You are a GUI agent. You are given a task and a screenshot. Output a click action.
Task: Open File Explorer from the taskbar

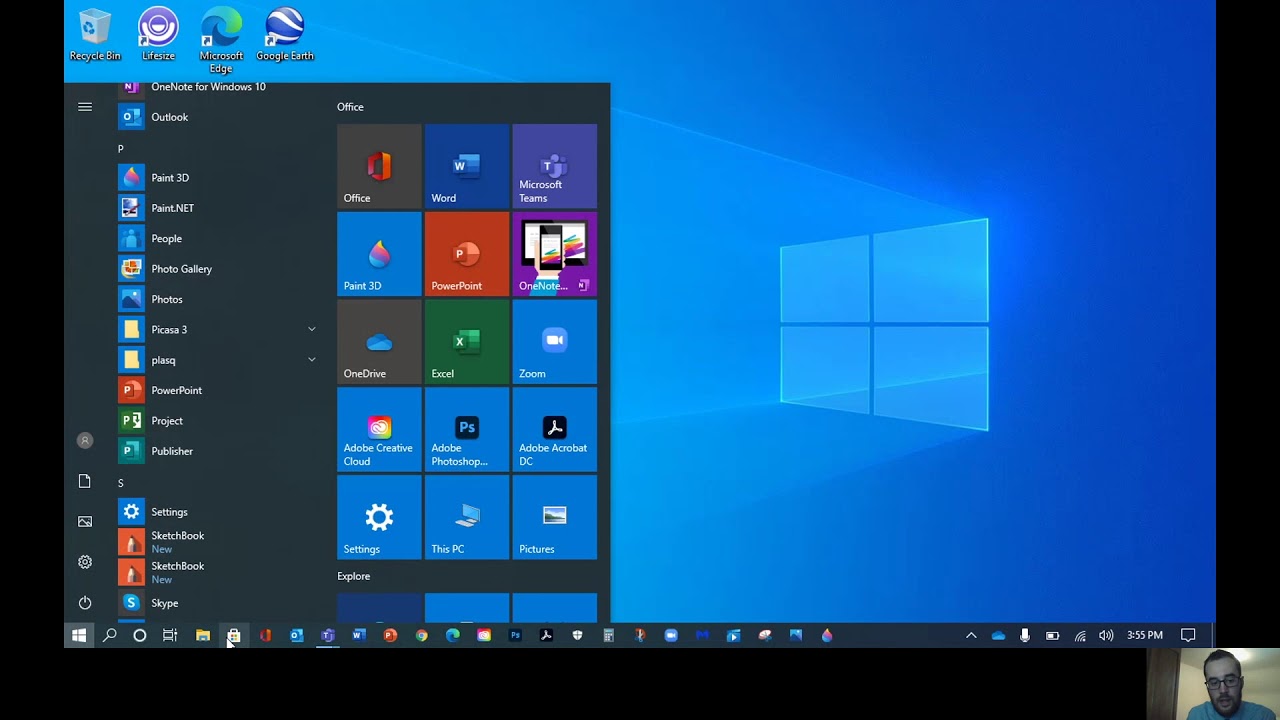point(203,635)
